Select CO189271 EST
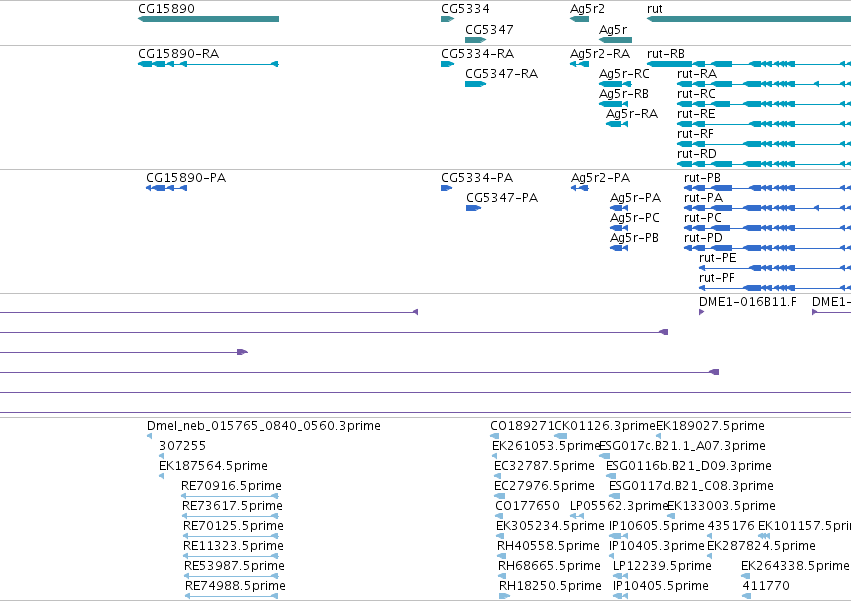Screen dimensions: 851x601 494,436
